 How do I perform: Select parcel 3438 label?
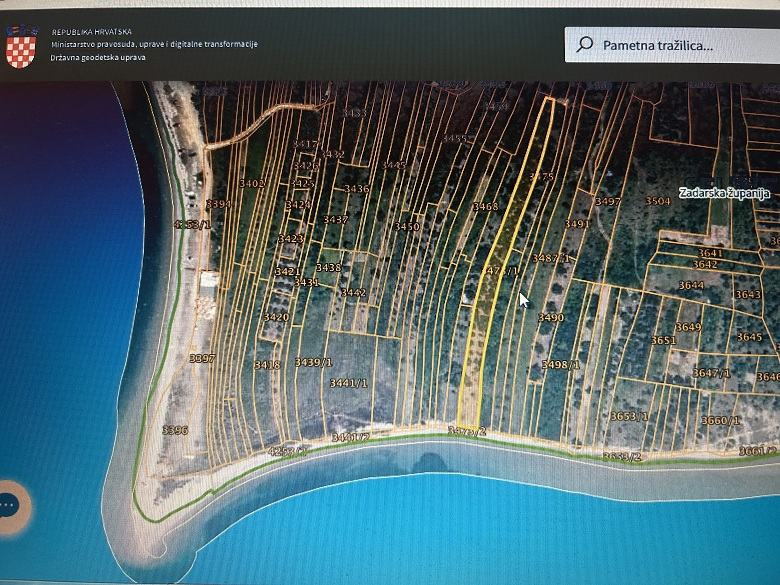pos(328,267)
